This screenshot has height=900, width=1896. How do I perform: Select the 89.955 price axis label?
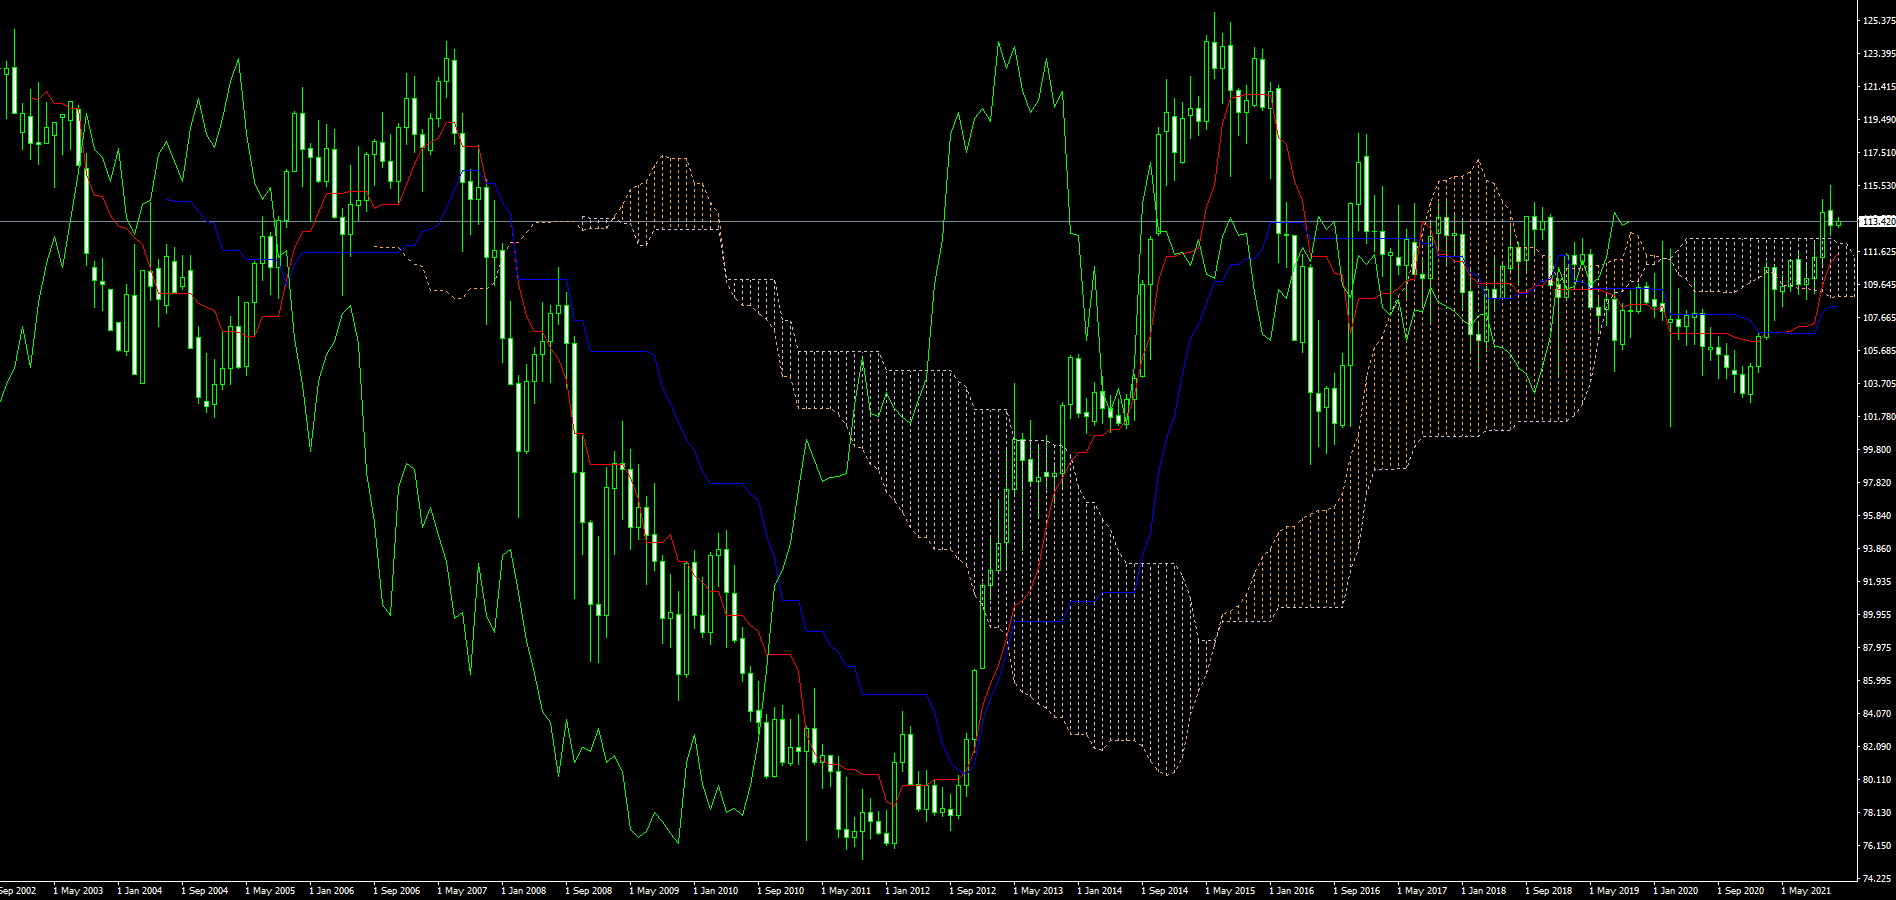1877,614
